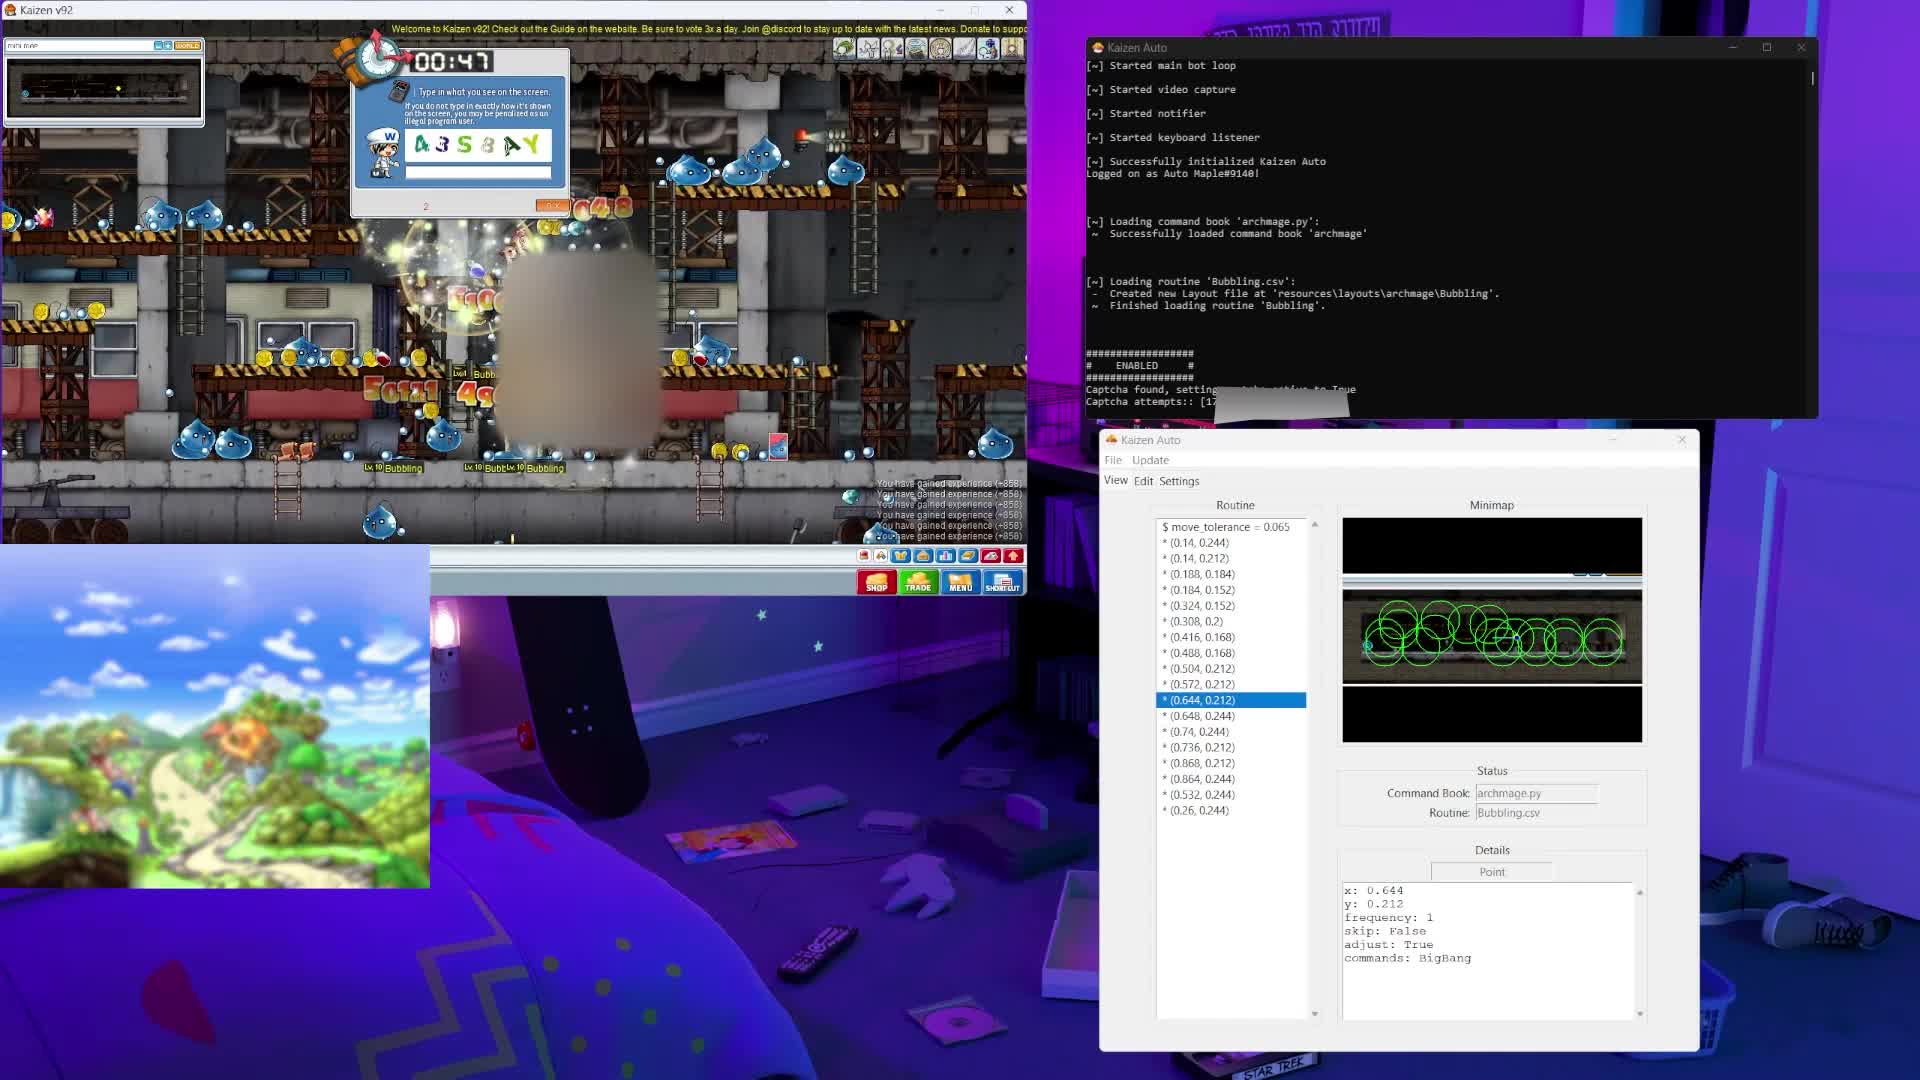Click the SHORTCUT button in game bar
1920x1080 pixels.
tap(1003, 582)
